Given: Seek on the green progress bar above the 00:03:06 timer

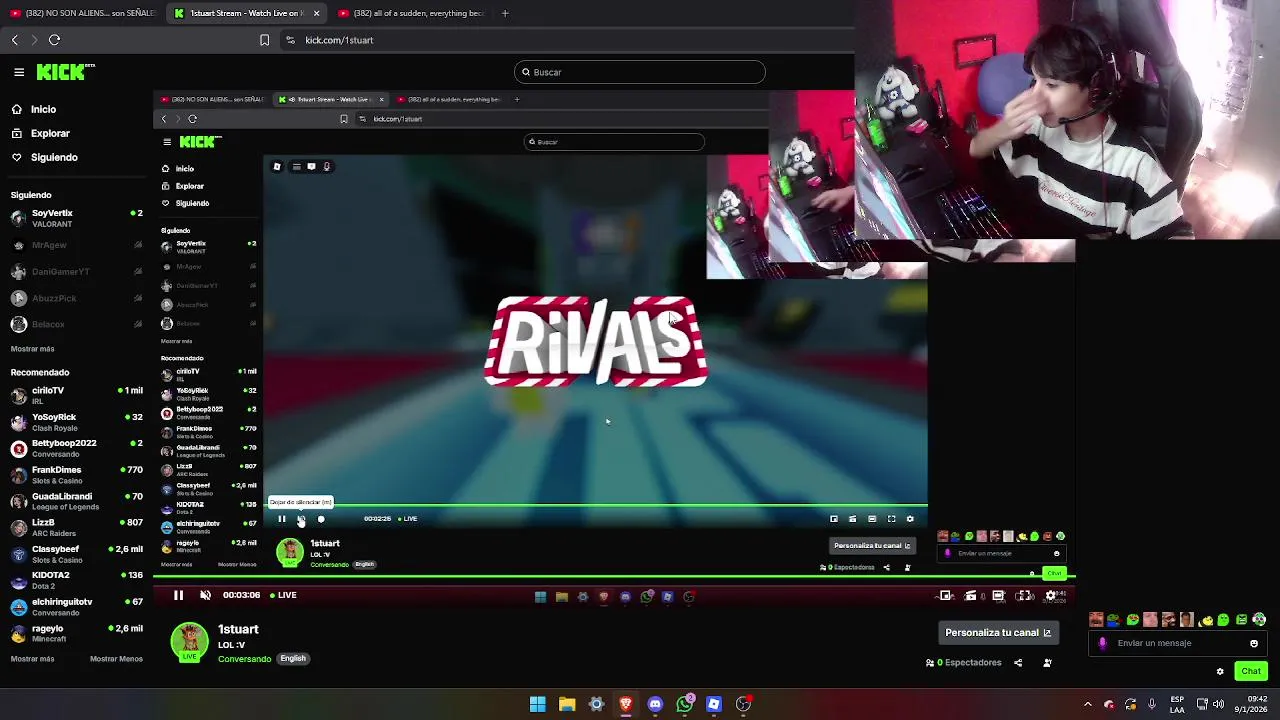Looking at the screenshot, I should coord(614,578).
